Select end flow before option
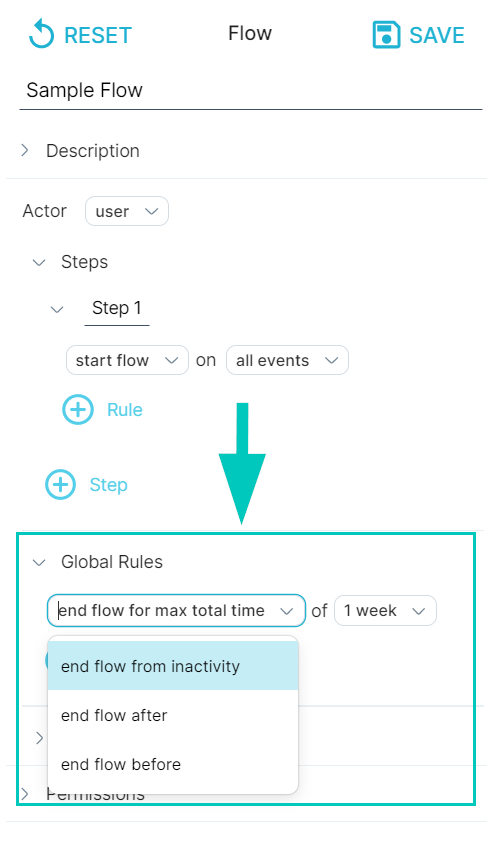 [x=173, y=765]
